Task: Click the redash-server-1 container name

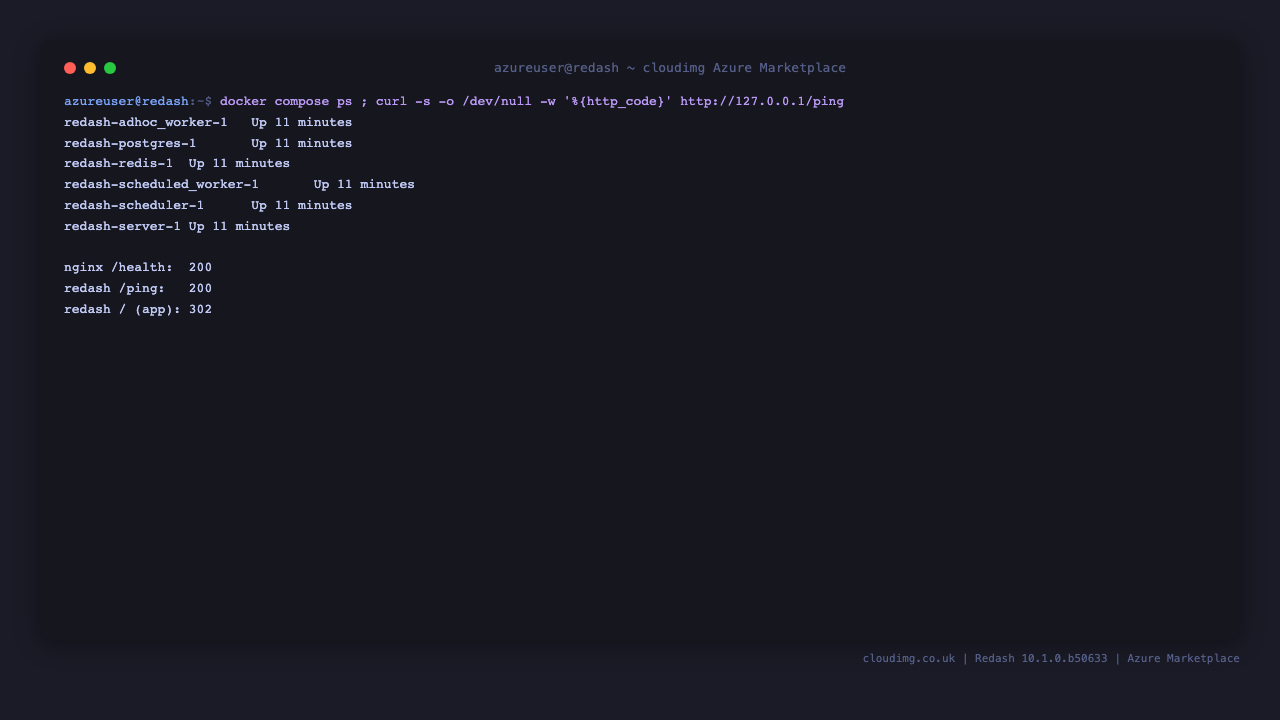Action: click(122, 227)
